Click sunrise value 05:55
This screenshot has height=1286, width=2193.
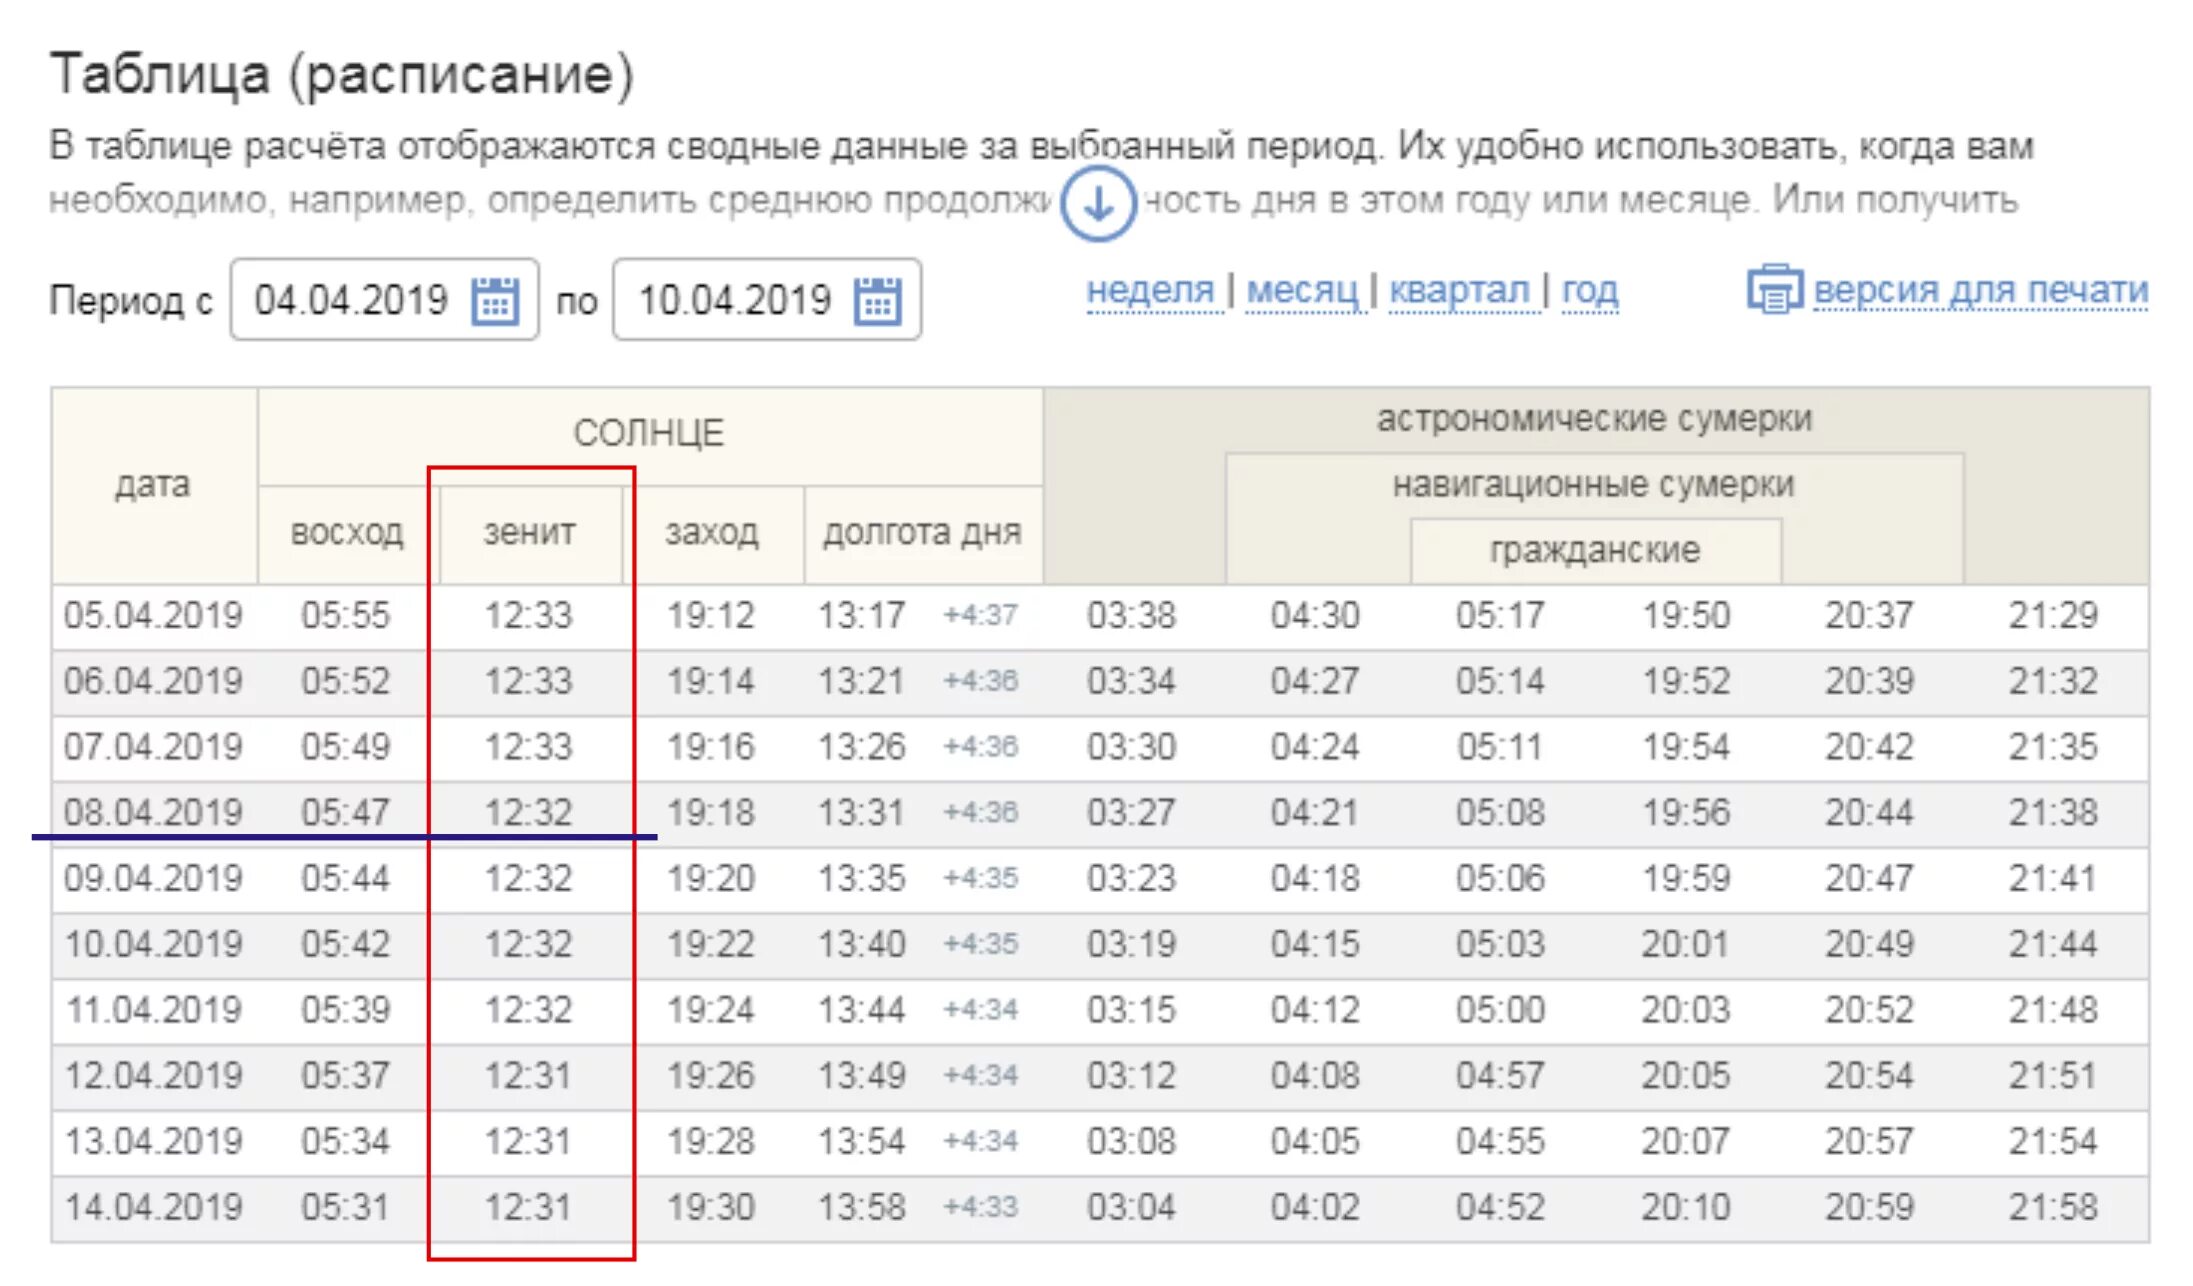click(345, 615)
